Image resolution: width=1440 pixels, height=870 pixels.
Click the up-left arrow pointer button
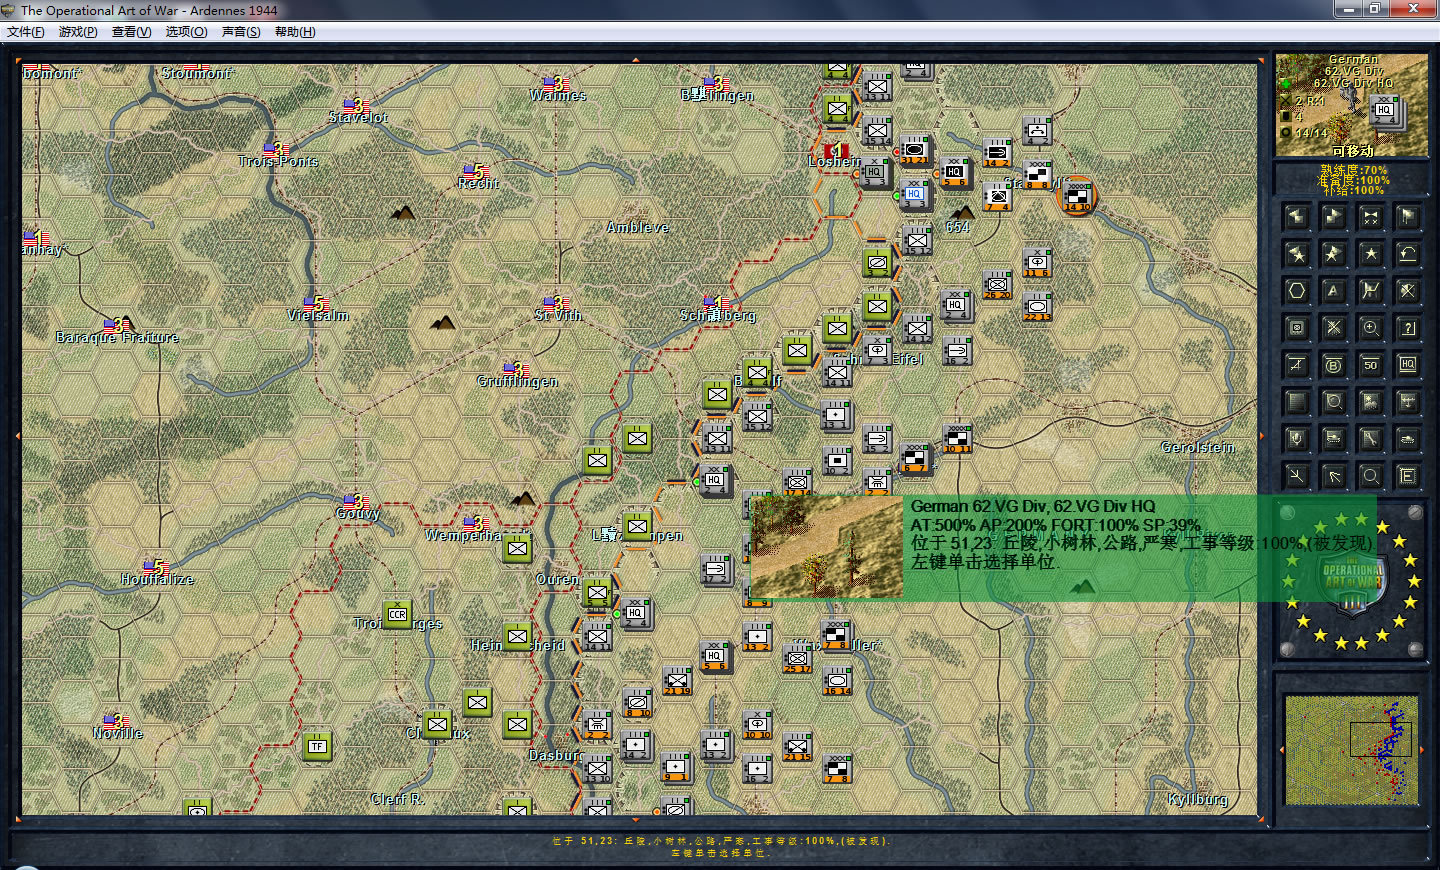coord(1334,476)
